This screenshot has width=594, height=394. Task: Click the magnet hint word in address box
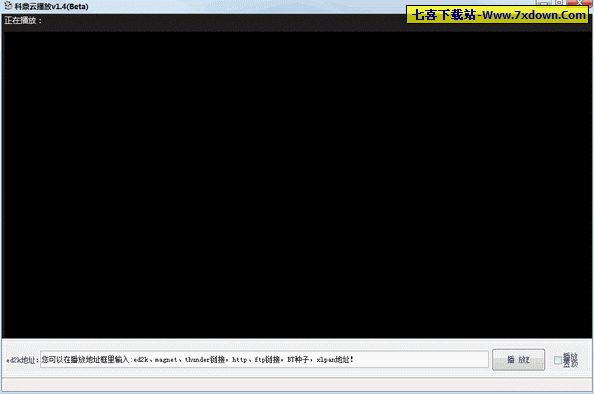(x=166, y=360)
